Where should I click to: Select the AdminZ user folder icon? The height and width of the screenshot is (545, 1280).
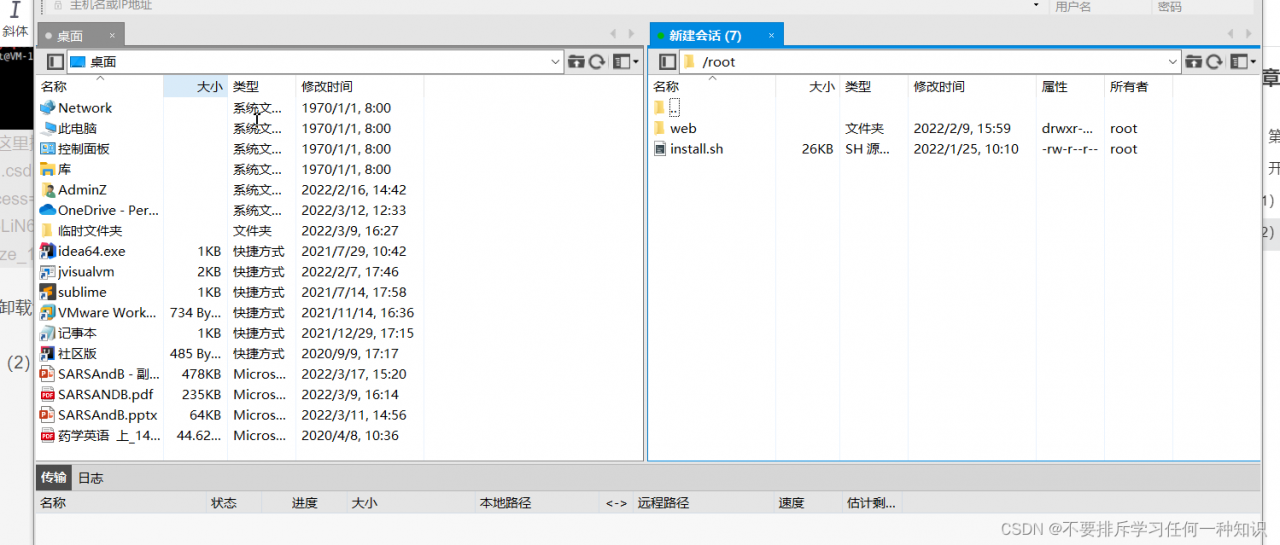coord(47,190)
